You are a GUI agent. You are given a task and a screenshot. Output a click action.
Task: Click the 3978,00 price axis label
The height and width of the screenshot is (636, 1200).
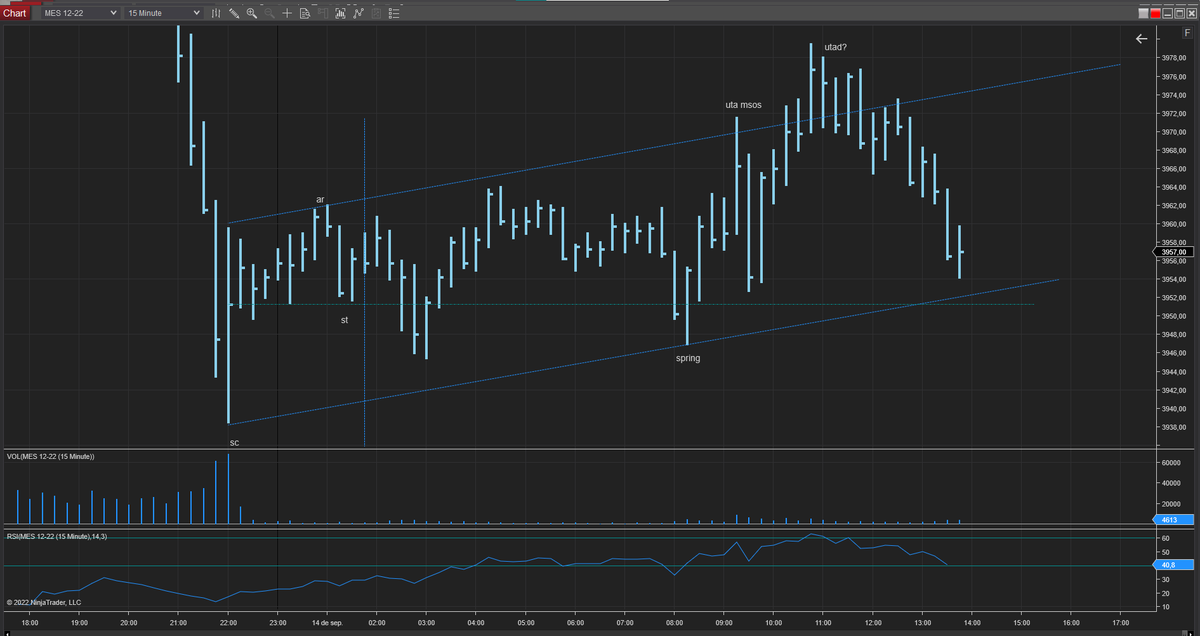tap(1176, 58)
